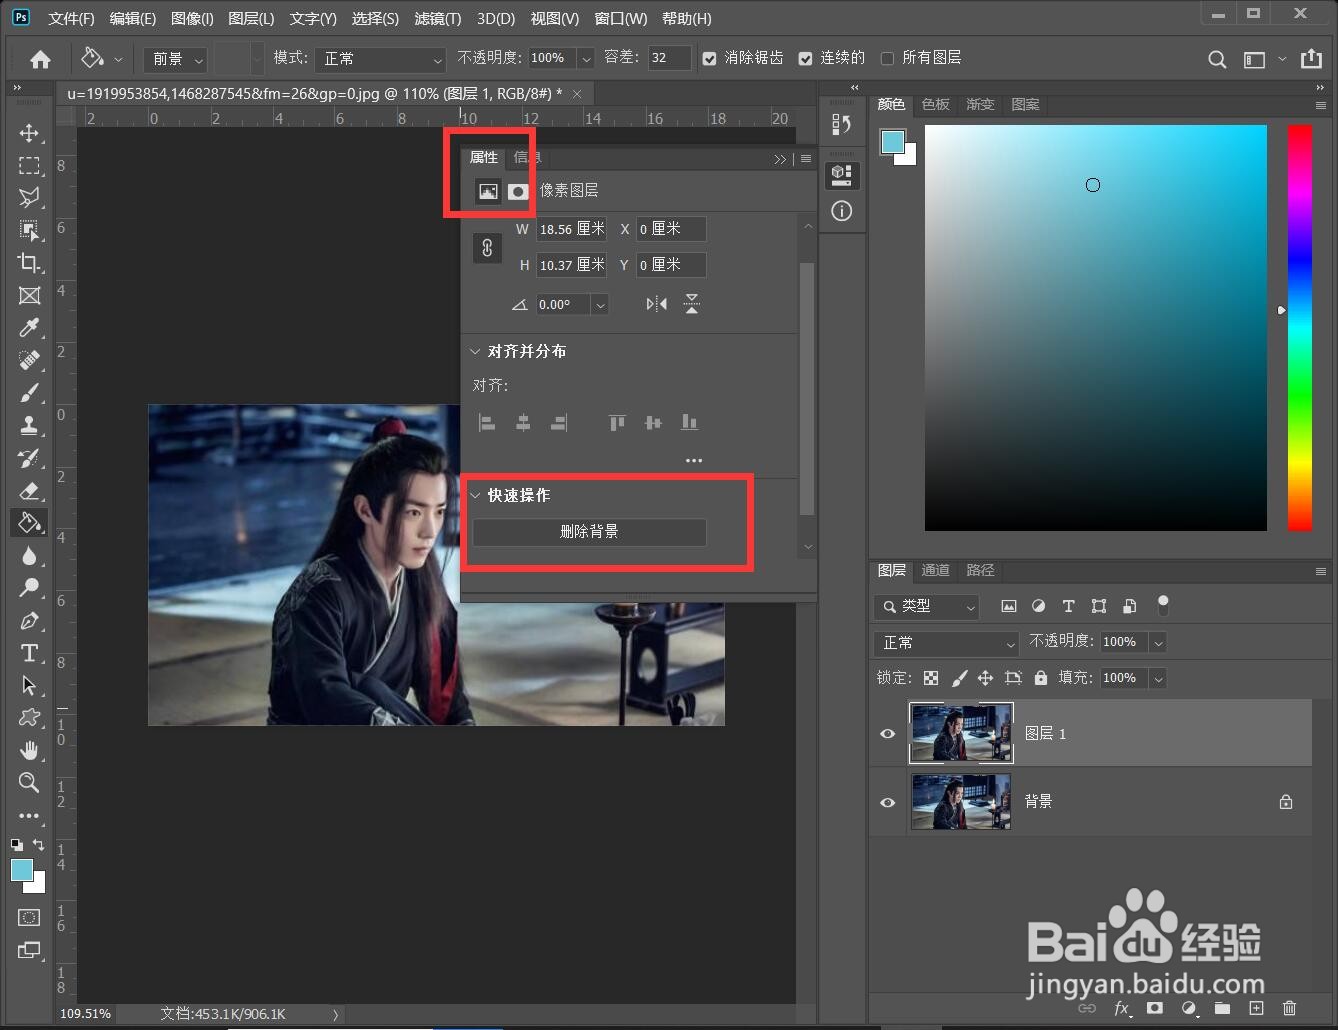The image size is (1338, 1030).
Task: Select the Polygonal Lasso tool
Action: (x=29, y=198)
